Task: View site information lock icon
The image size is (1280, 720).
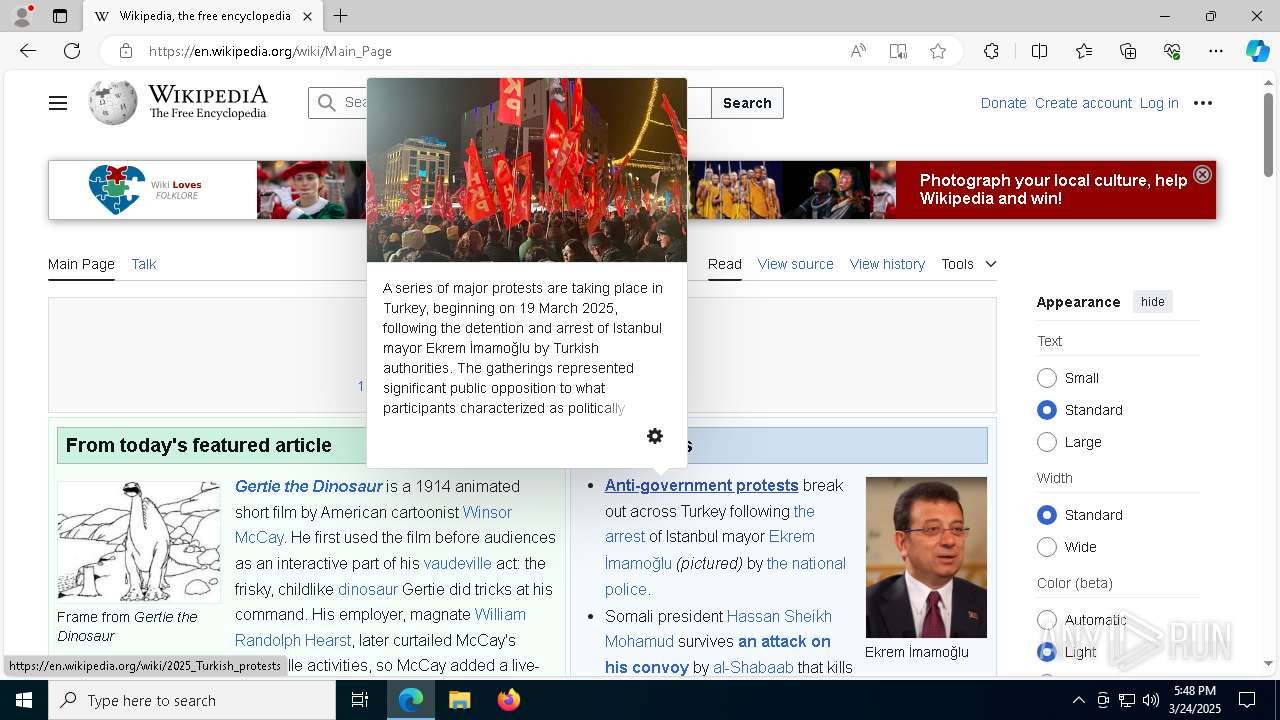Action: 125,51
